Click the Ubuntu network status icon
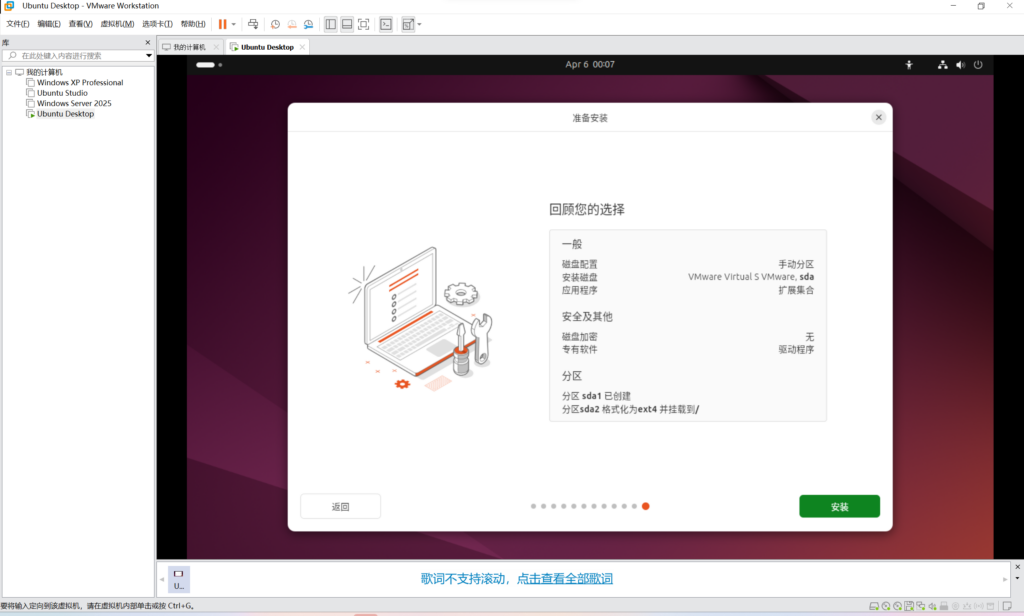Viewport: 1024px width, 616px height. [942, 65]
